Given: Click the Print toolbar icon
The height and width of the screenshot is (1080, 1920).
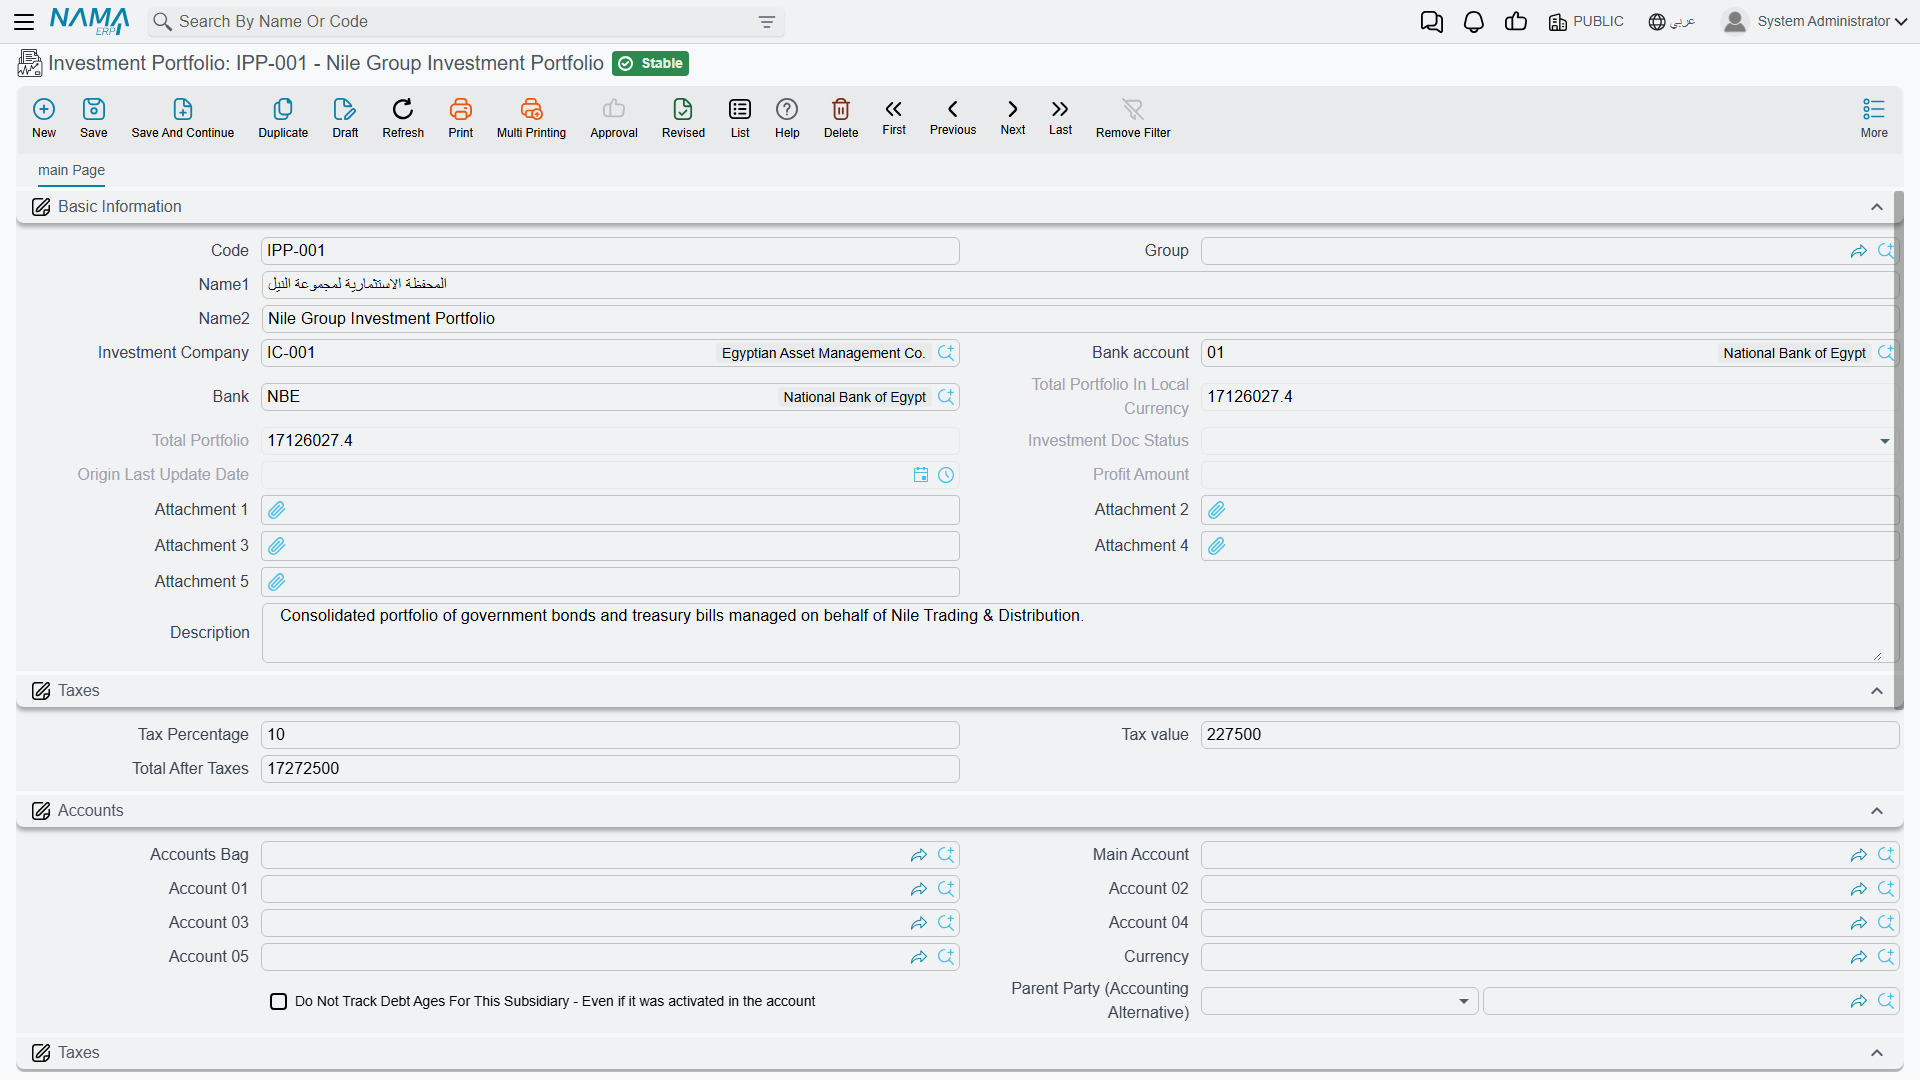Looking at the screenshot, I should point(461,118).
